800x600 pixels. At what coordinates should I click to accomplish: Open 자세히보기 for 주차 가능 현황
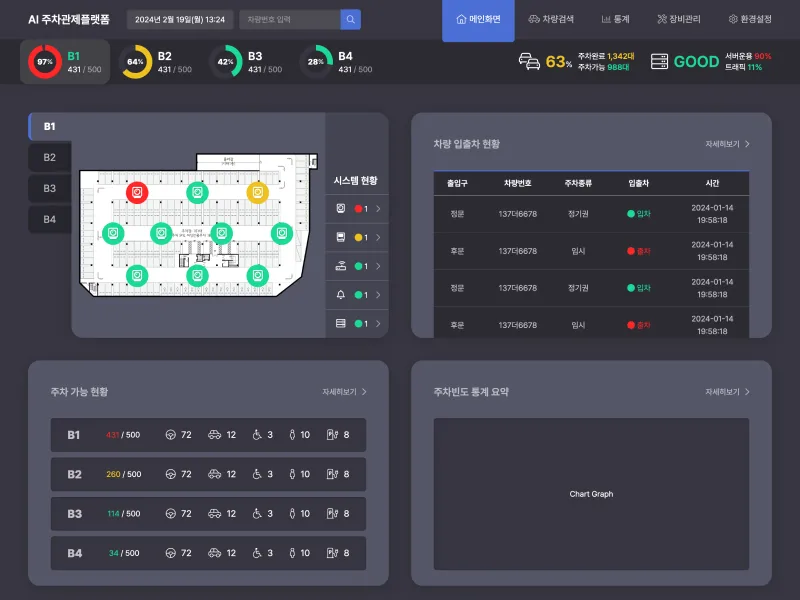pyautogui.click(x=344, y=392)
